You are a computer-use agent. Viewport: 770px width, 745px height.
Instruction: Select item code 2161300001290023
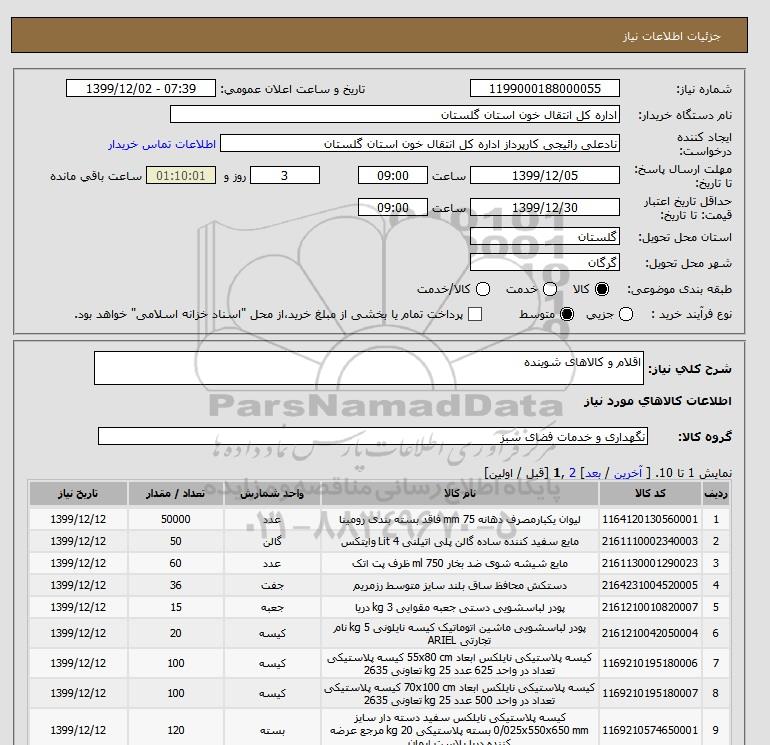tap(650, 563)
